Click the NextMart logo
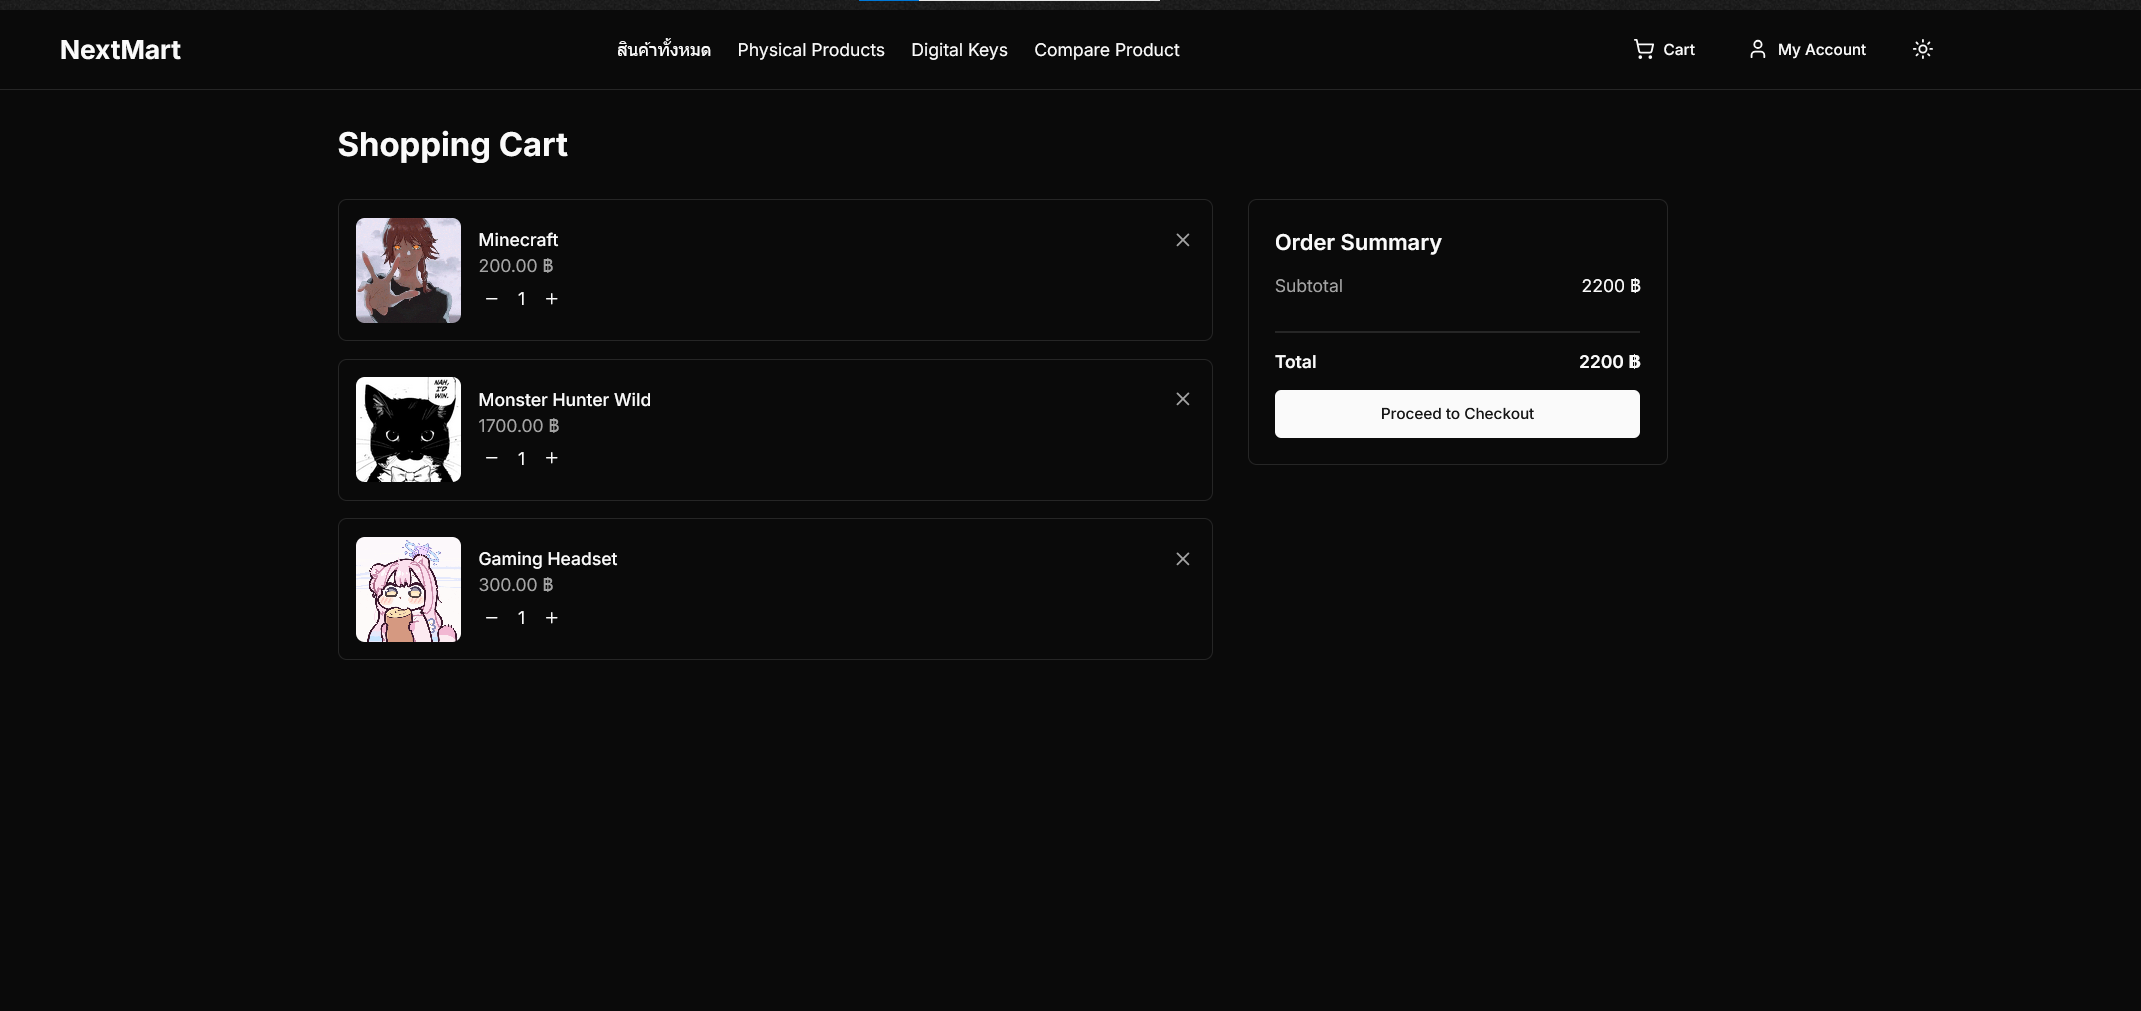The width and height of the screenshot is (2141, 1011). [120, 50]
